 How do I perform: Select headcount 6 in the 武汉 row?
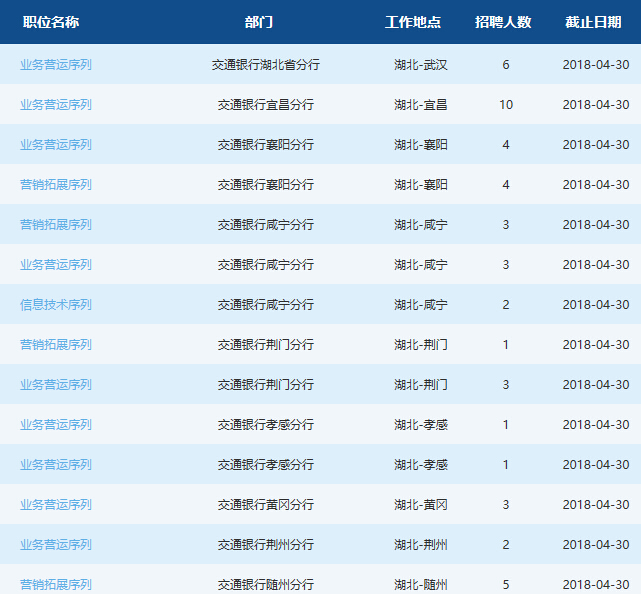(506, 65)
